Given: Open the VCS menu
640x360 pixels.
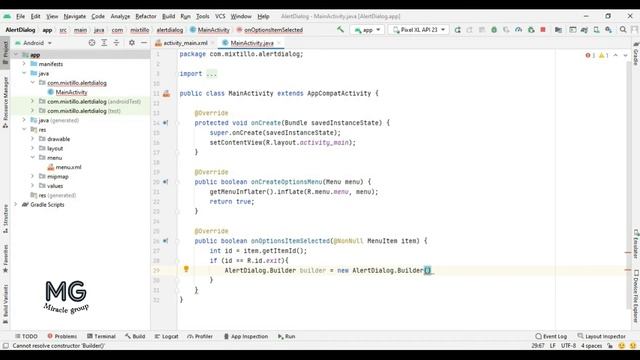Looking at the screenshot, I should (220, 16).
